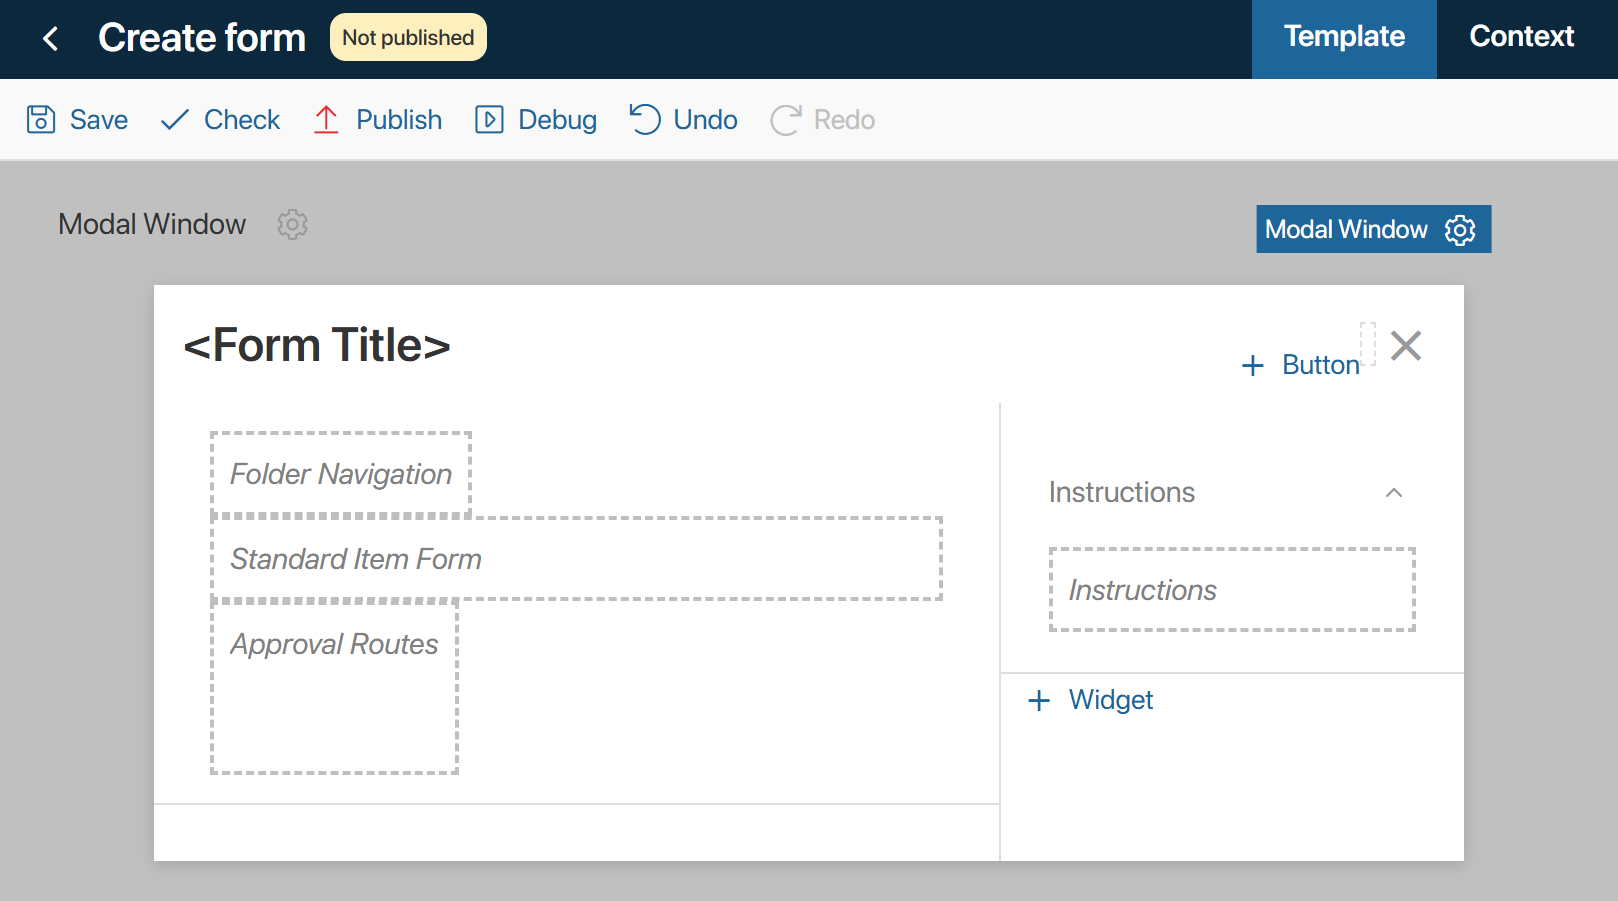Click the back arrow beside Create form

(x=50, y=39)
